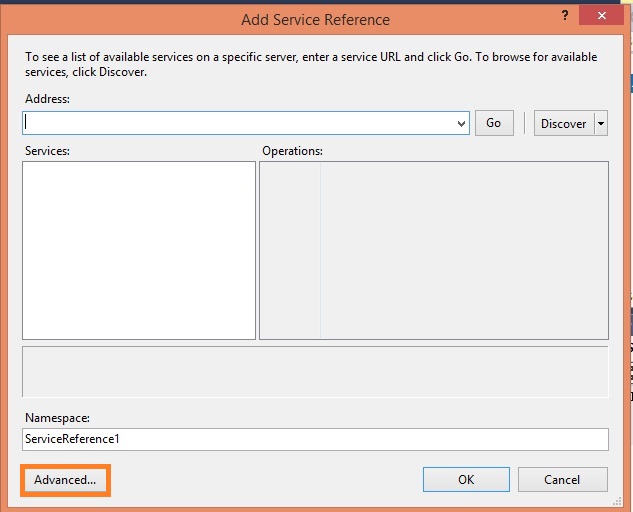Click the Help question mark icon

tap(566, 16)
